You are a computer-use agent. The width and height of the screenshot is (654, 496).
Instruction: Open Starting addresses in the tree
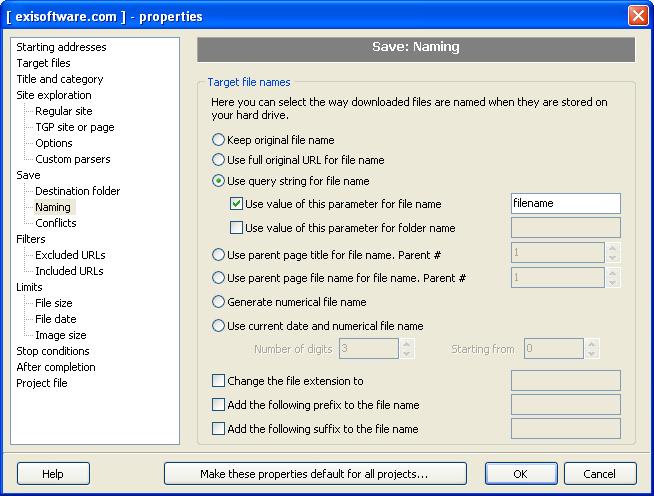(x=61, y=47)
